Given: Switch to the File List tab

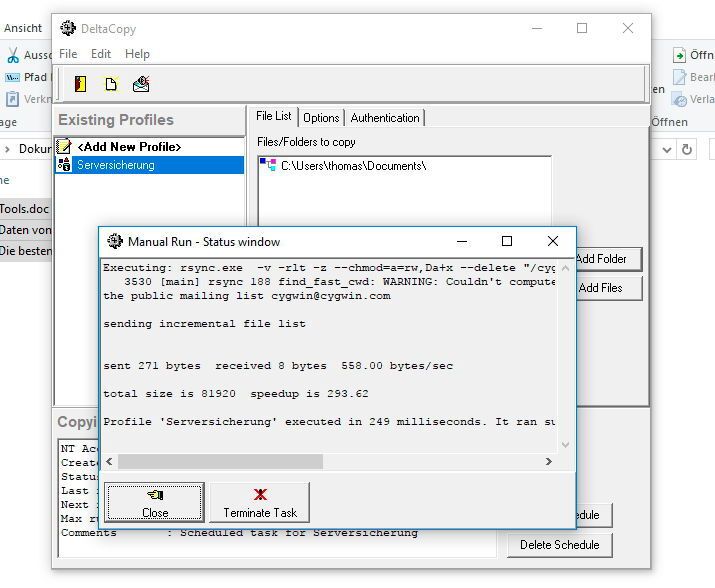Looking at the screenshot, I should point(273,116).
